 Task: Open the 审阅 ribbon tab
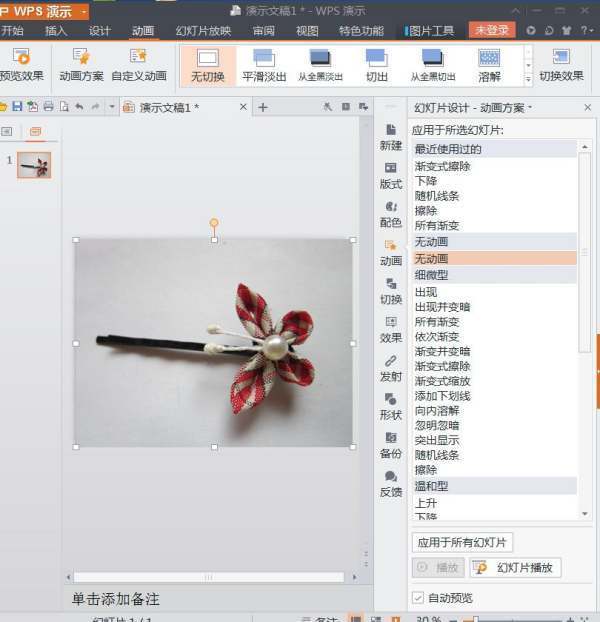[264, 31]
